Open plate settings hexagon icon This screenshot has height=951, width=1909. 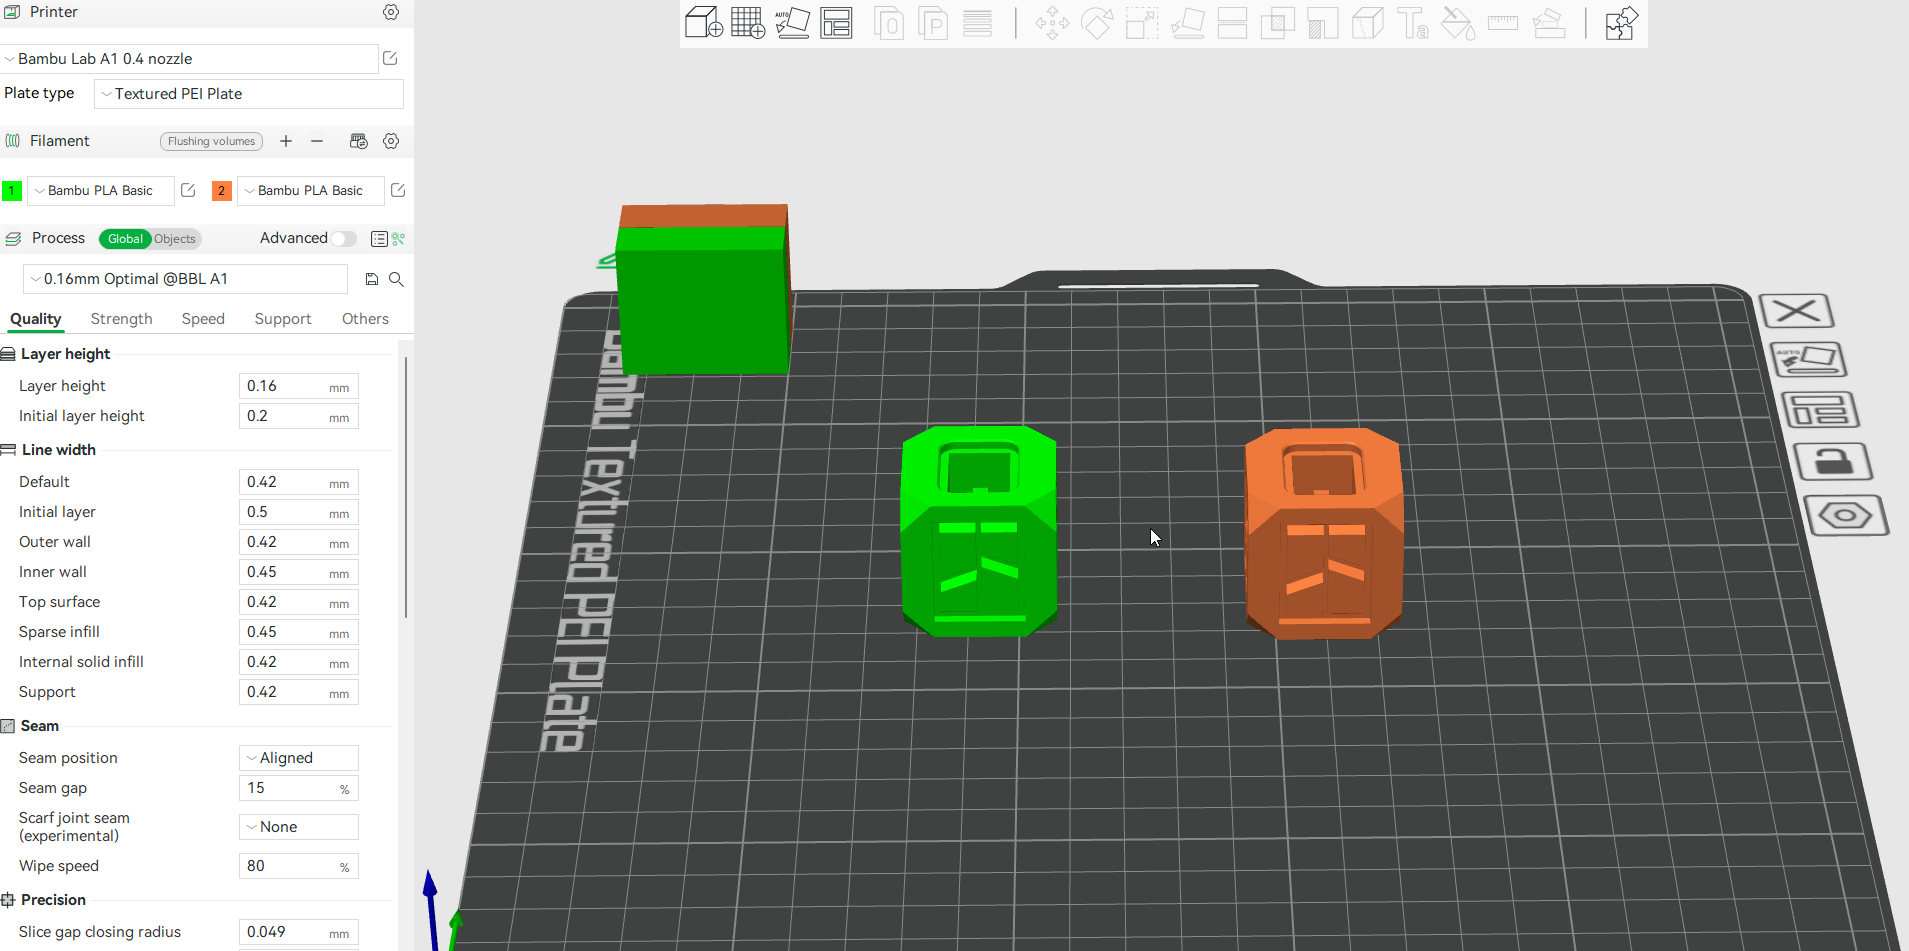click(x=1846, y=516)
